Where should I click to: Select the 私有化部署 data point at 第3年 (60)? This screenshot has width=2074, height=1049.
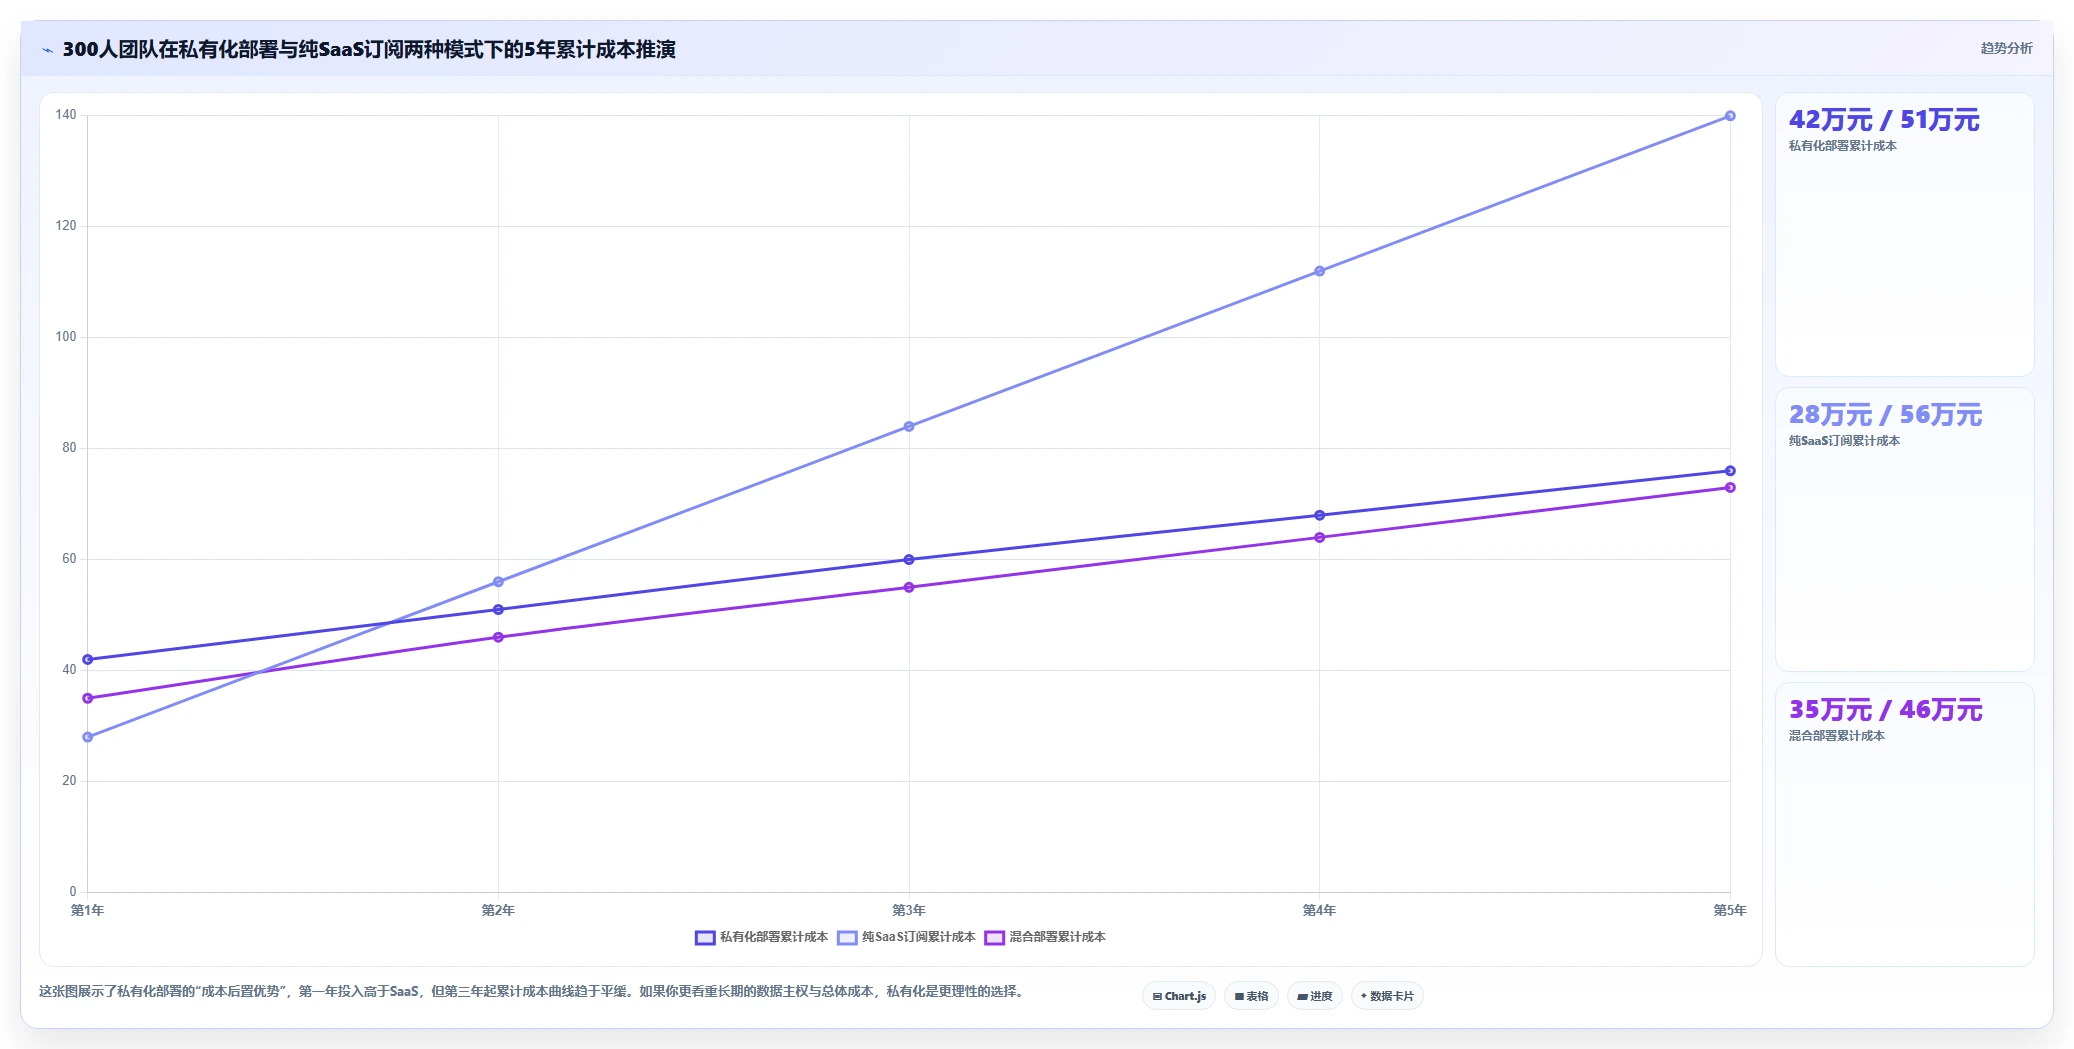[x=909, y=560]
